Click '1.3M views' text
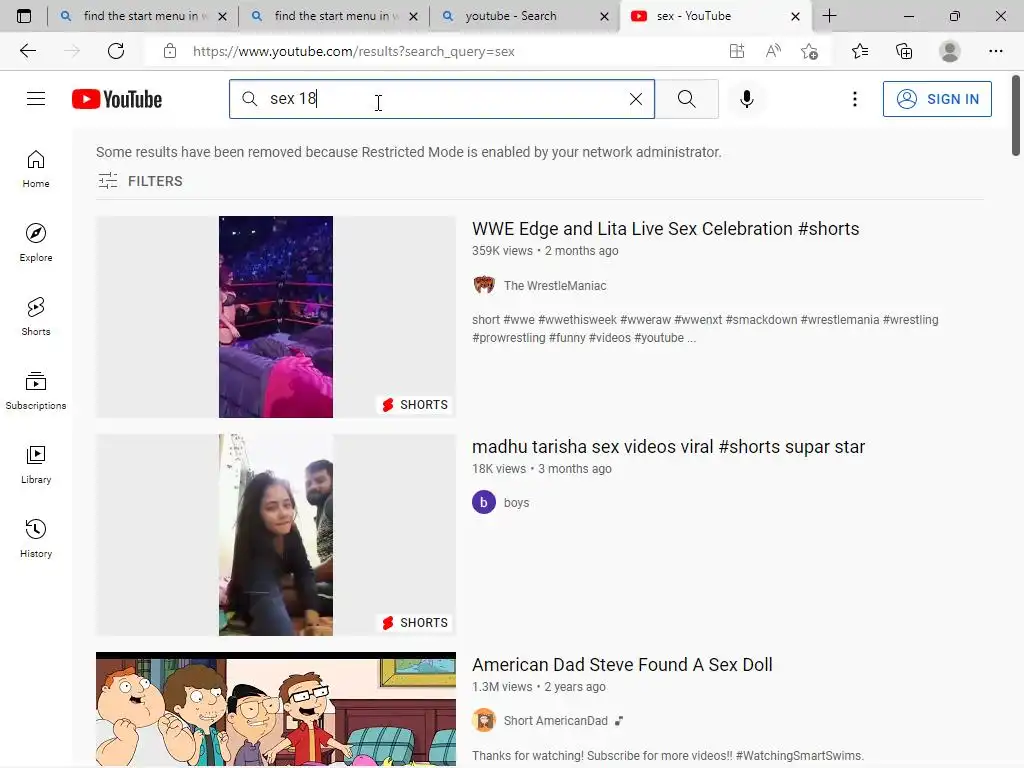This screenshot has height=768, width=1024. tap(502, 687)
